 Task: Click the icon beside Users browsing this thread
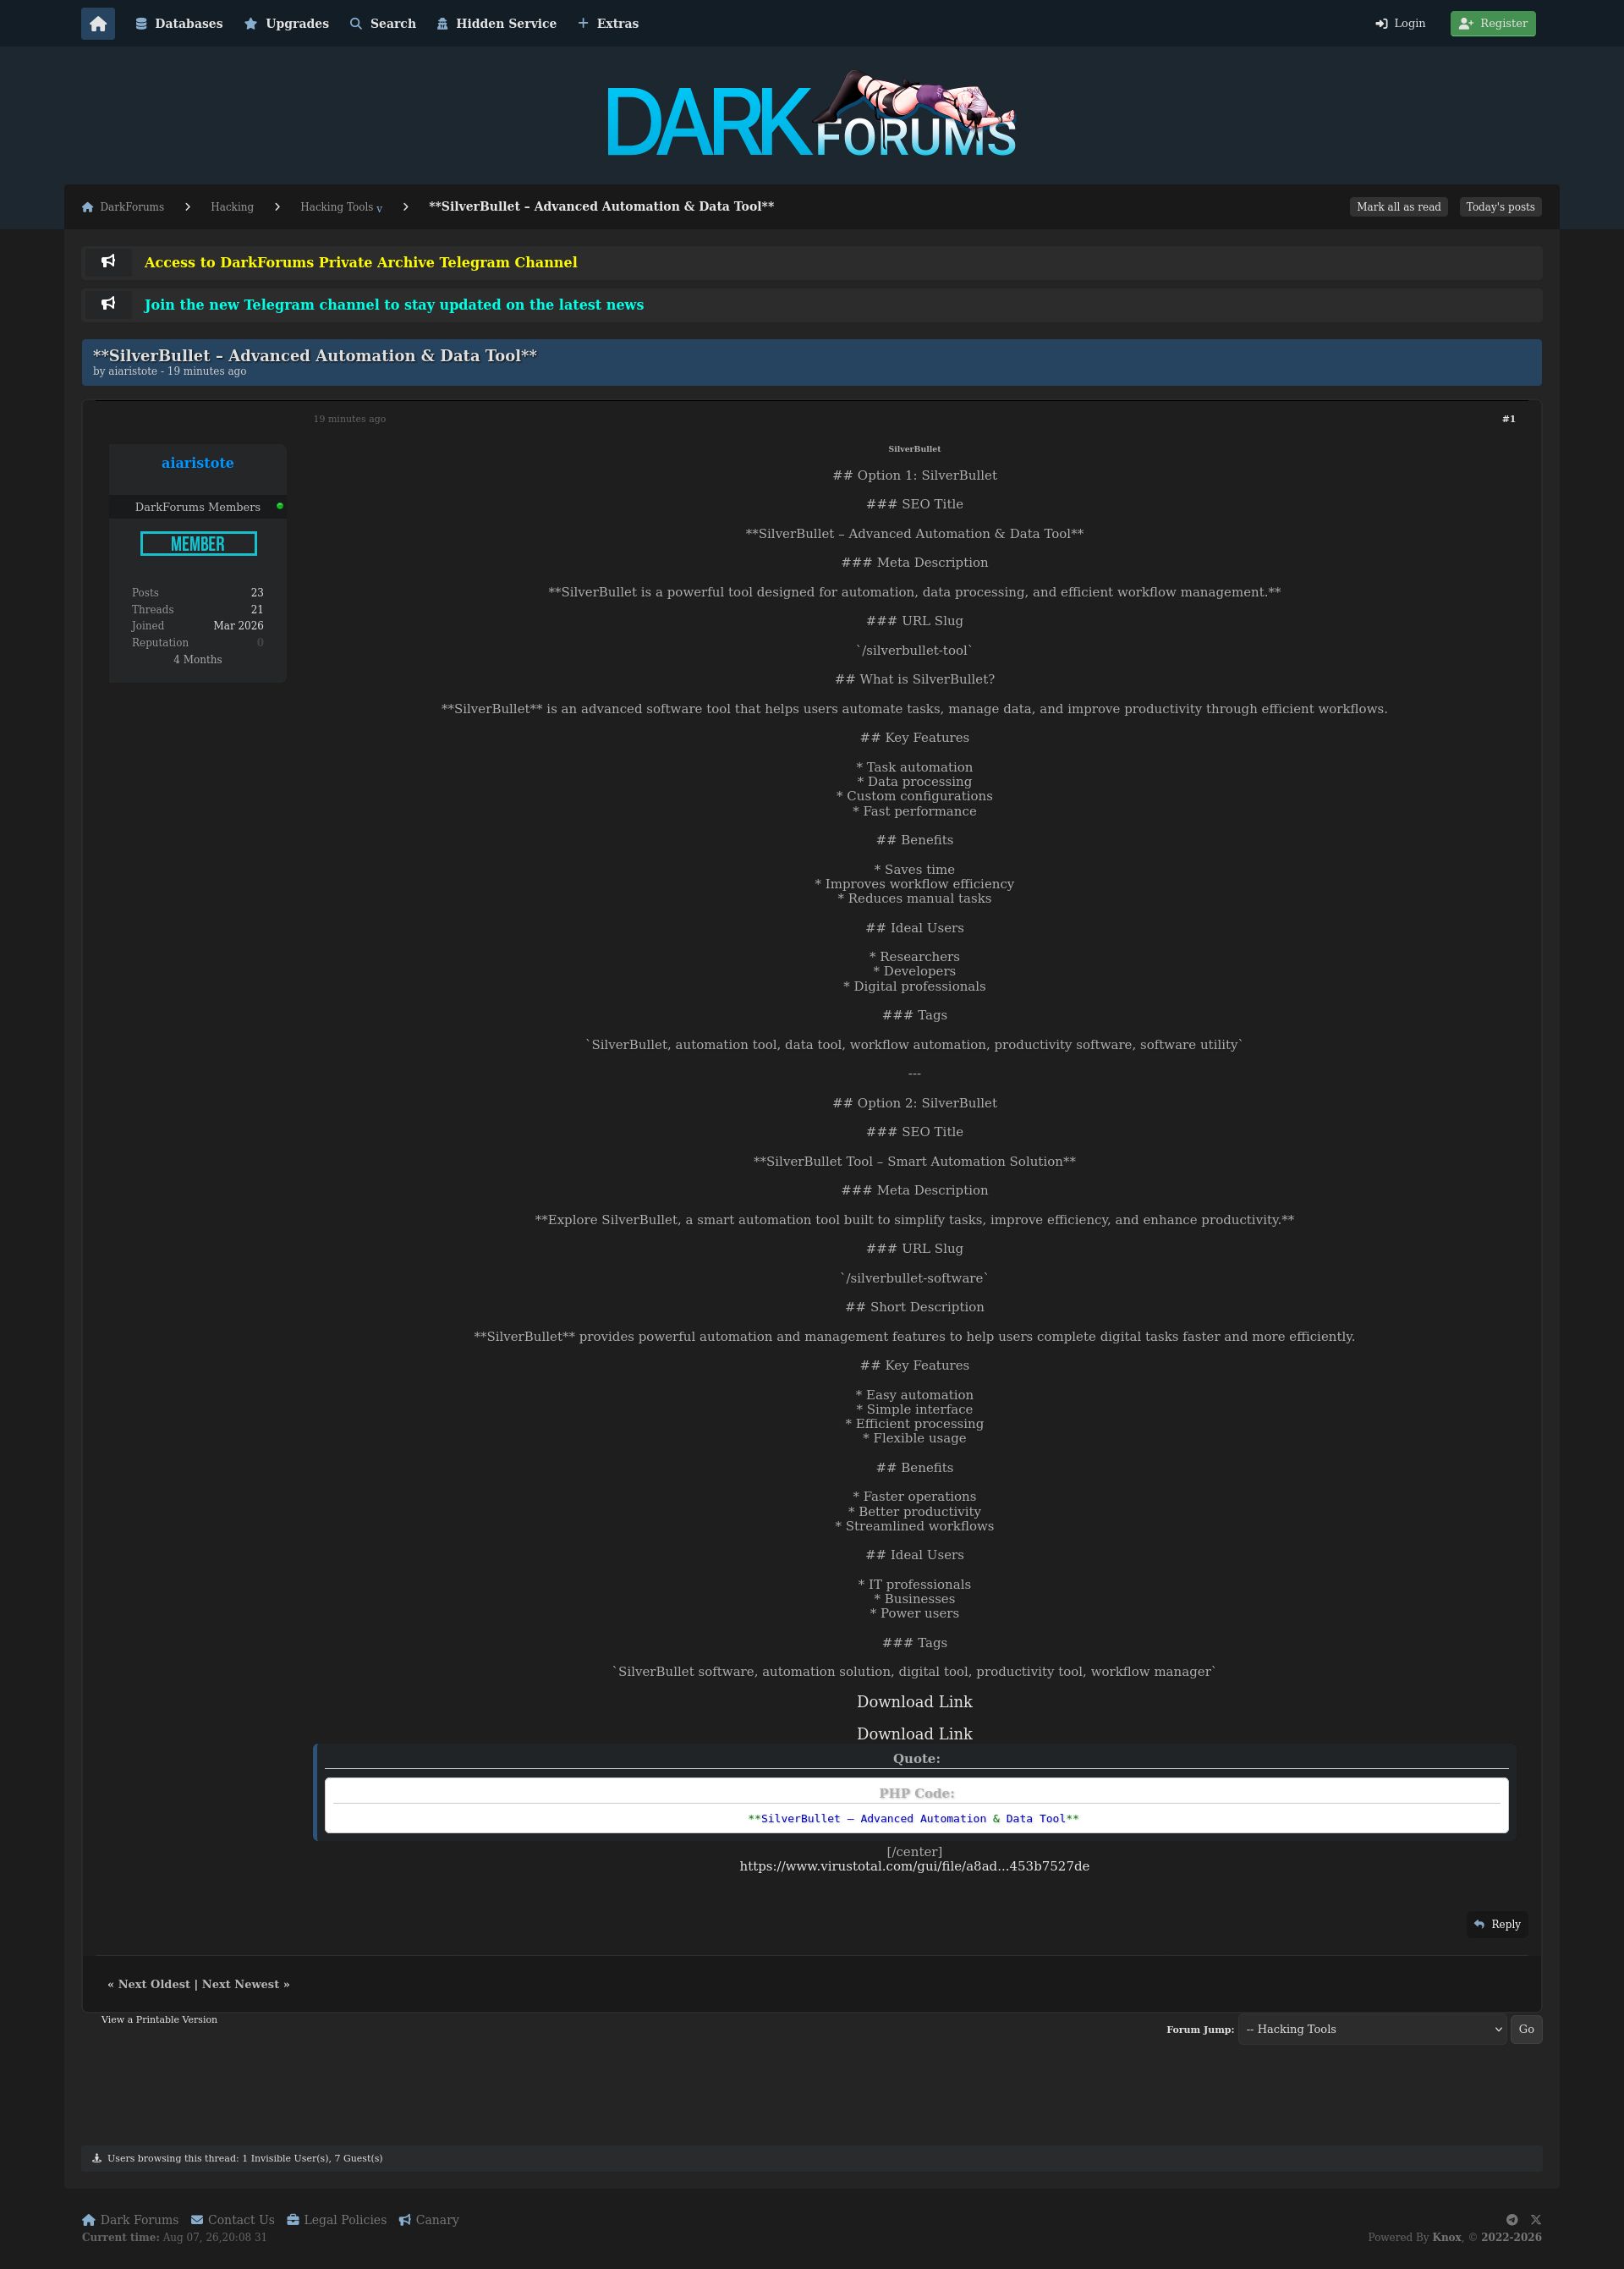[97, 2158]
